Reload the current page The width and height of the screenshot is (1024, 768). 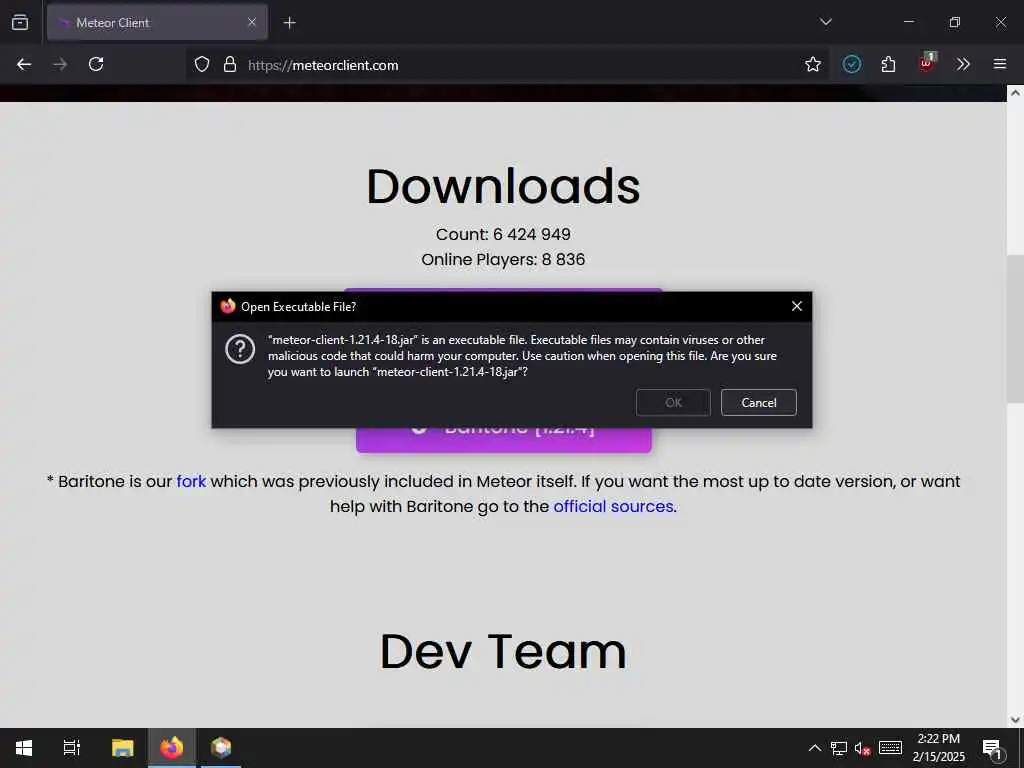pos(96,64)
